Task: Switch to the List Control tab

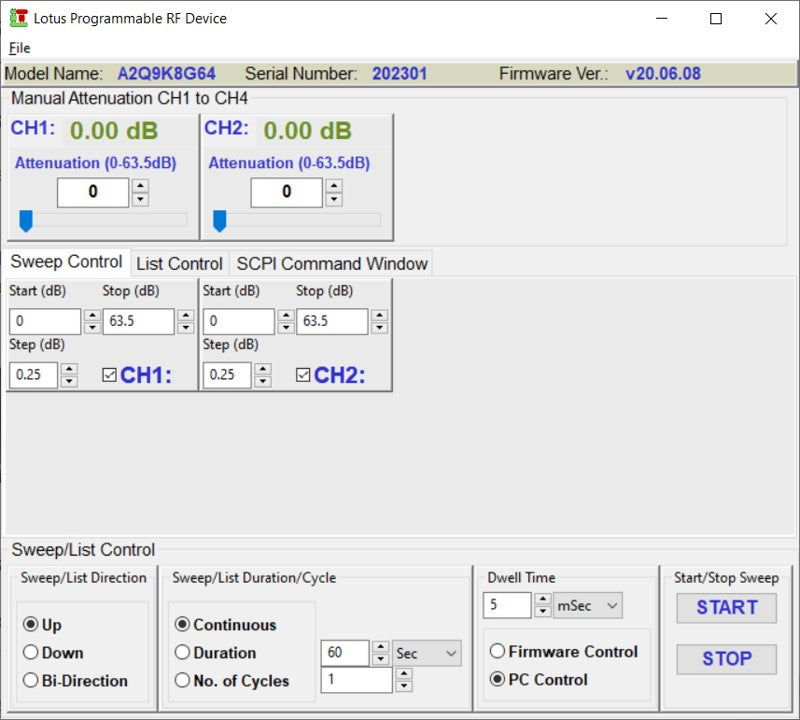Action: (x=179, y=264)
